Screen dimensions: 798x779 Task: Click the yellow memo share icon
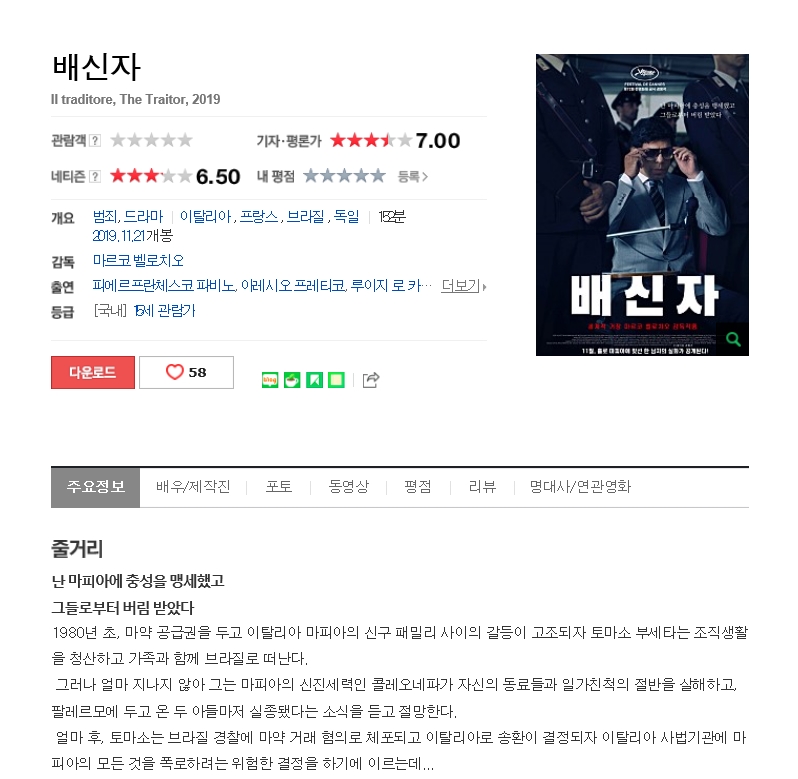(x=336, y=380)
